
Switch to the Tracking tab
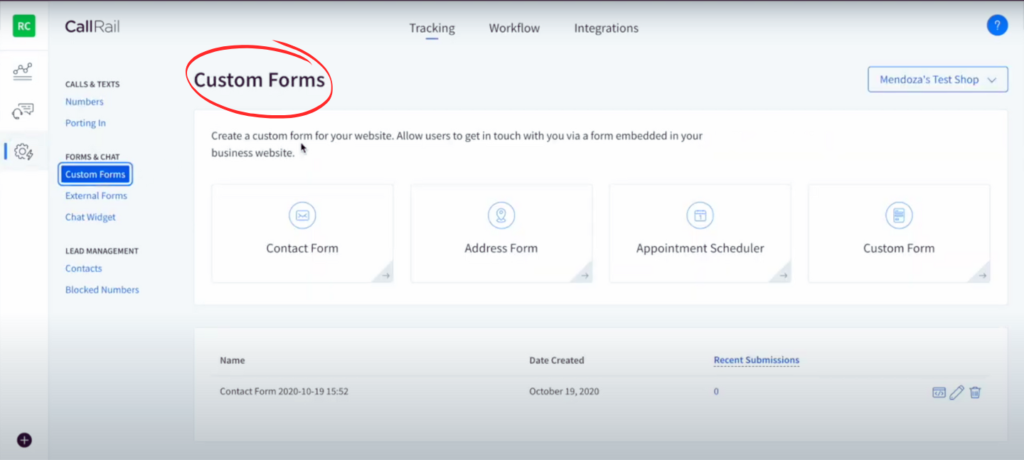click(432, 28)
